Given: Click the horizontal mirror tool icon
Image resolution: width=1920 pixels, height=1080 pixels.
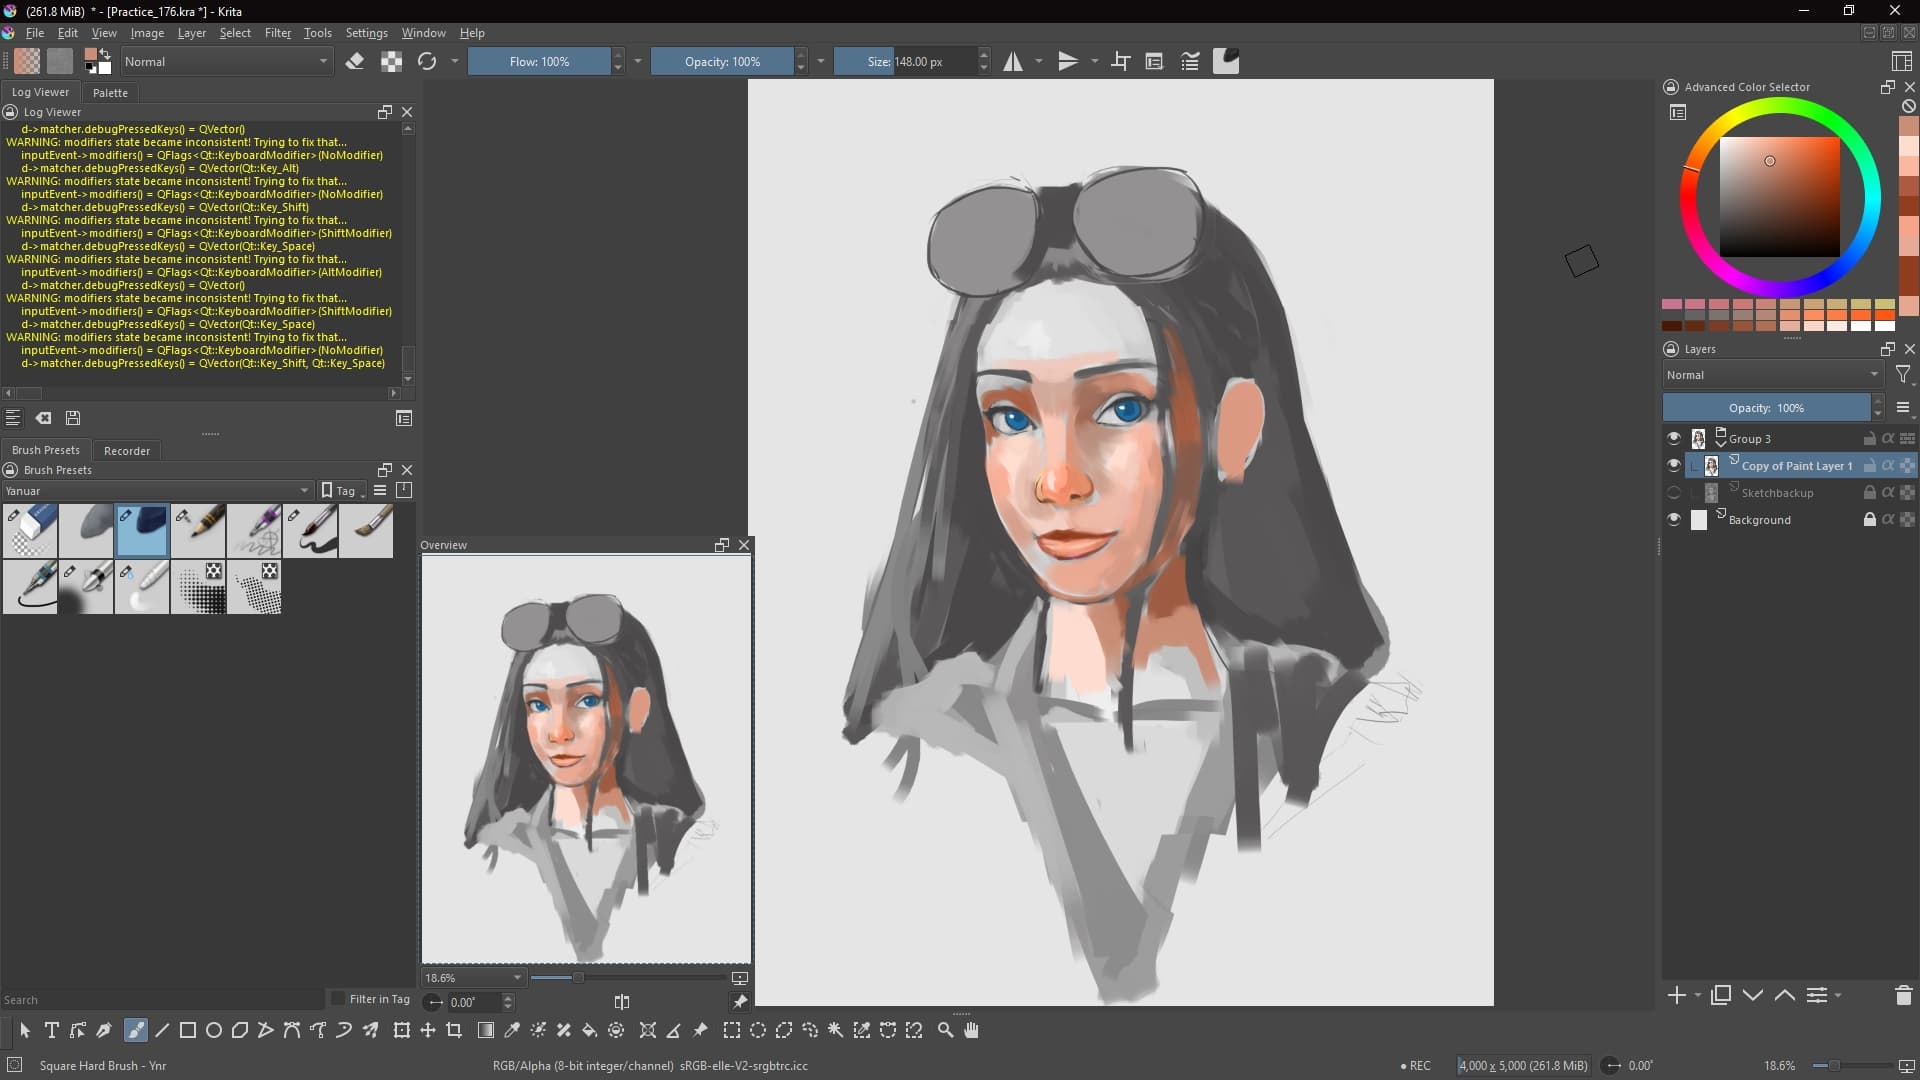Looking at the screenshot, I should pyautogui.click(x=1013, y=62).
